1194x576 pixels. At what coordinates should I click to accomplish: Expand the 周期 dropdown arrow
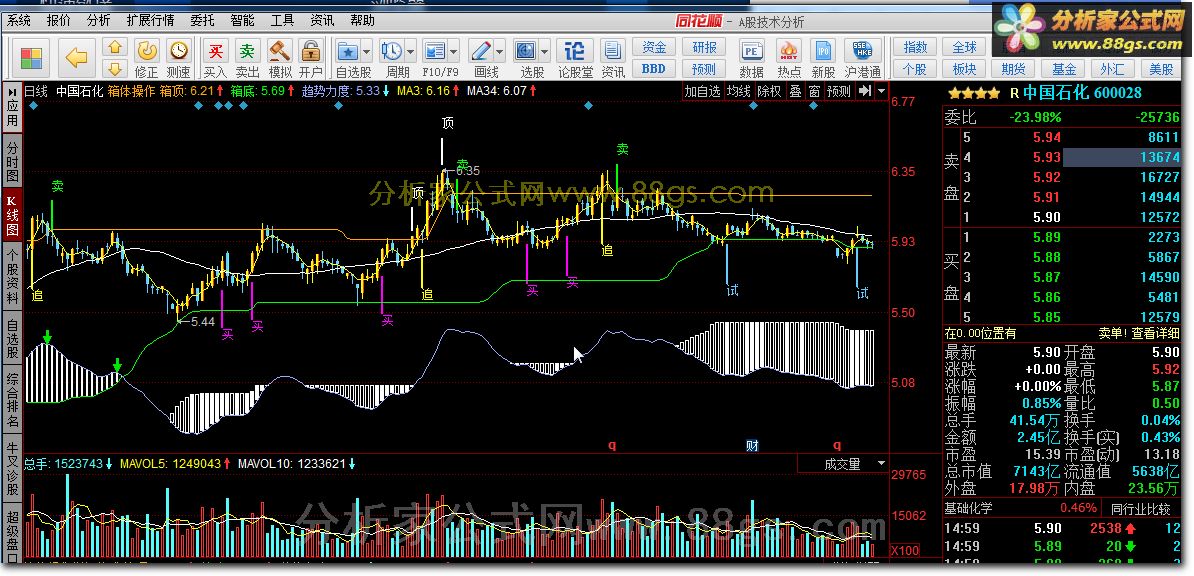tap(410, 52)
